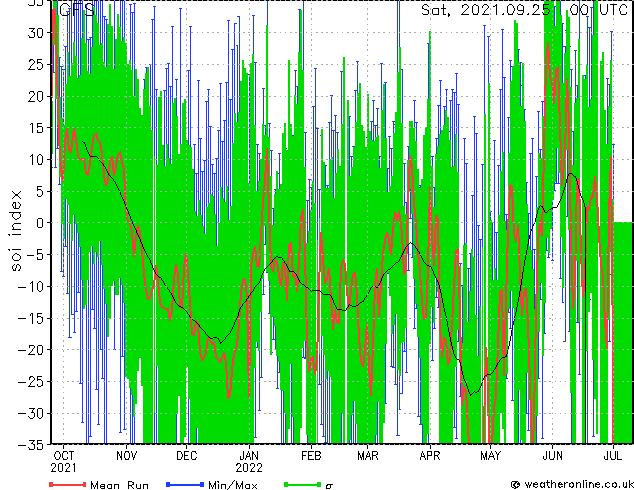
Task: Click the FEB month label
Action: coord(311,456)
